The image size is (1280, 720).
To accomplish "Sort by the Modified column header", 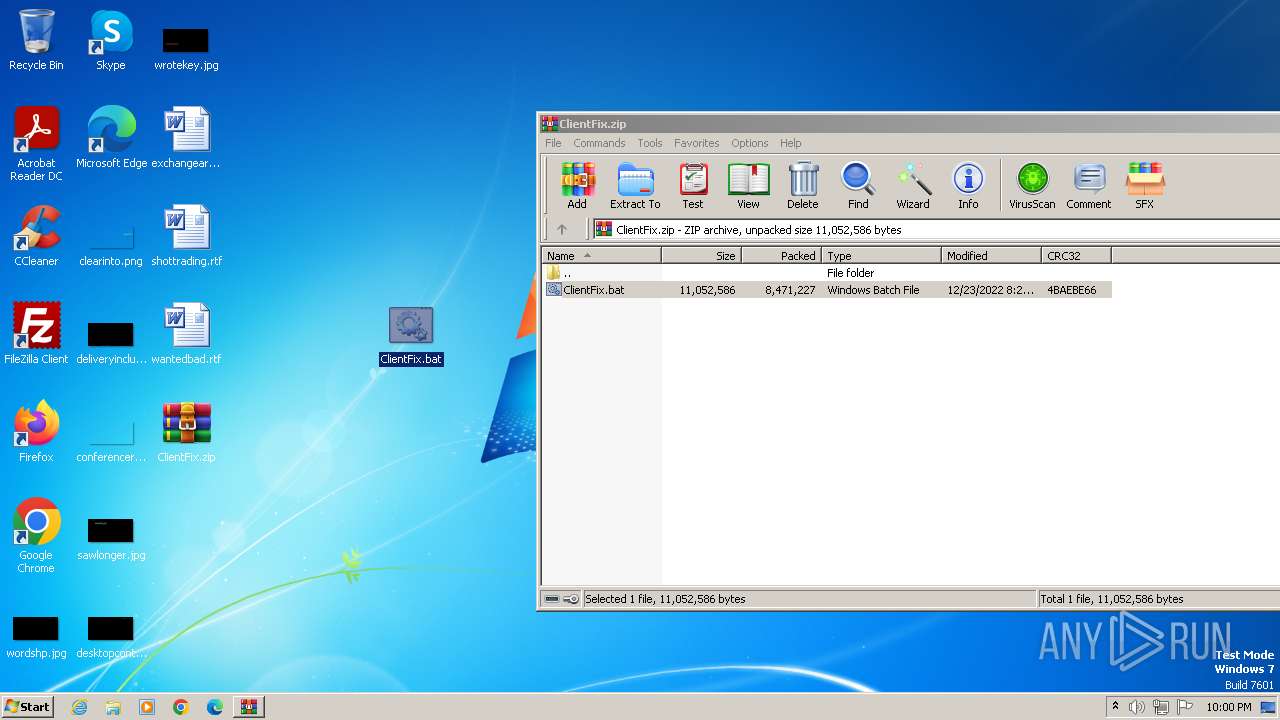I will (991, 256).
